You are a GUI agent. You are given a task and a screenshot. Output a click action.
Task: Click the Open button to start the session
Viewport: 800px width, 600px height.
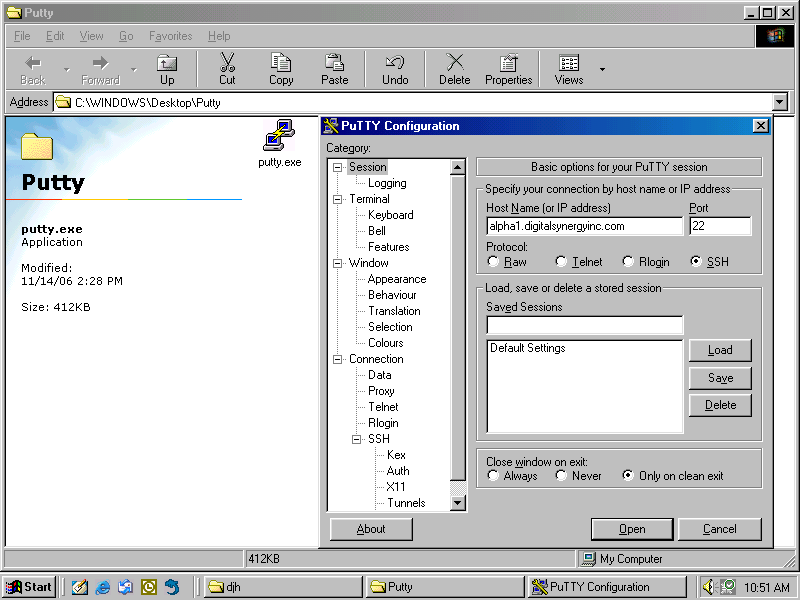click(632, 529)
